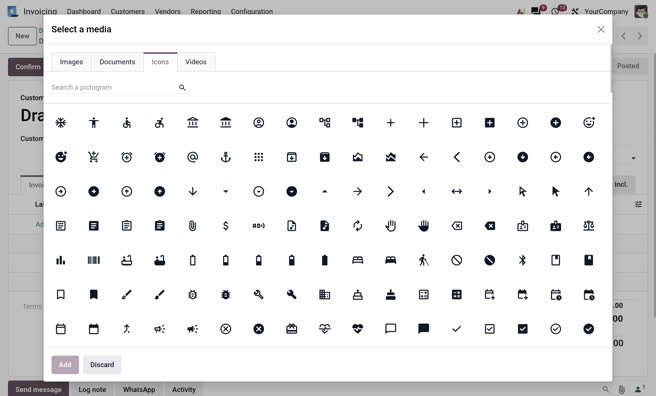The width and height of the screenshot is (656, 396).
Task: Choose the filled check circle icon
Action: point(588,329)
